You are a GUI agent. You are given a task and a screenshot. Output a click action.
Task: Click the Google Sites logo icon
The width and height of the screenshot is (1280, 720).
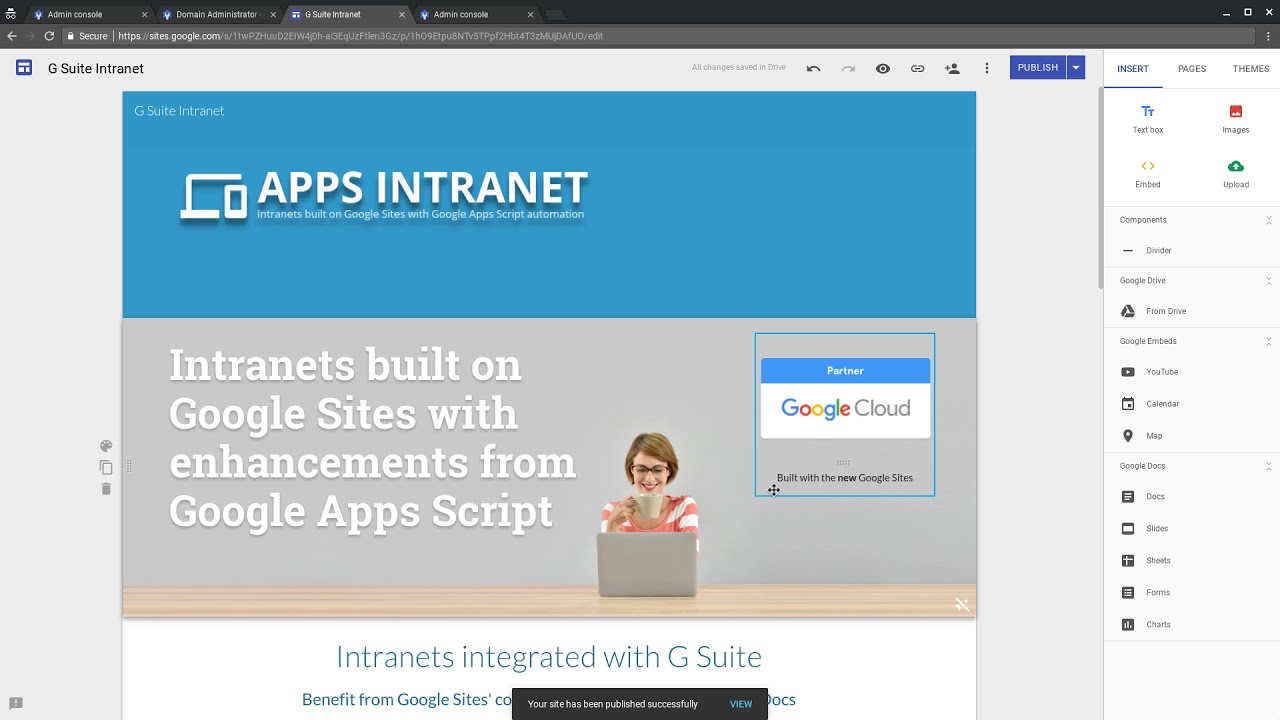click(x=23, y=68)
